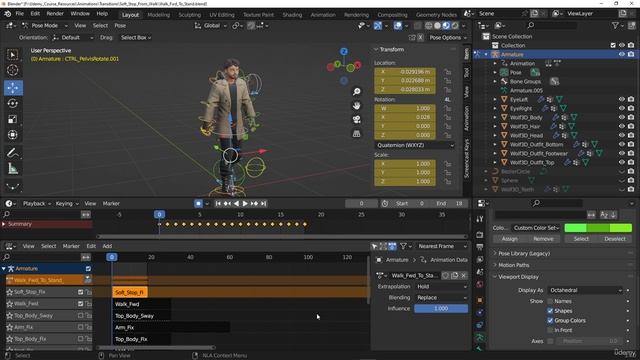Viewport: 640px width, 360px height.
Task: Toggle mute on Soft_Stop_Fix NLA track
Action: 80,292
